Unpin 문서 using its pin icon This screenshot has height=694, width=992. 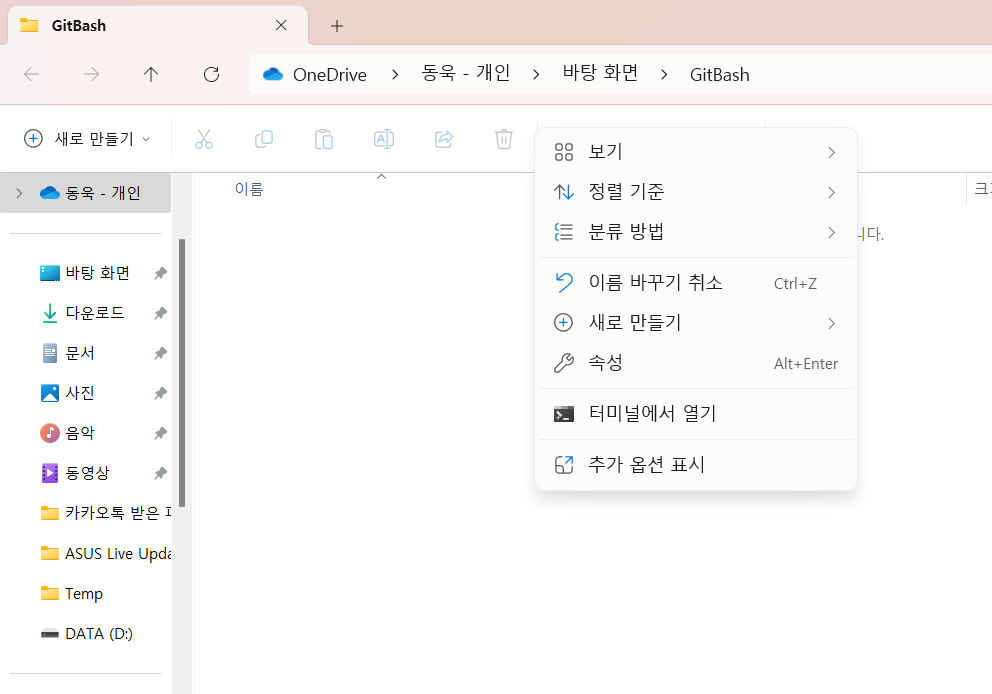161,353
